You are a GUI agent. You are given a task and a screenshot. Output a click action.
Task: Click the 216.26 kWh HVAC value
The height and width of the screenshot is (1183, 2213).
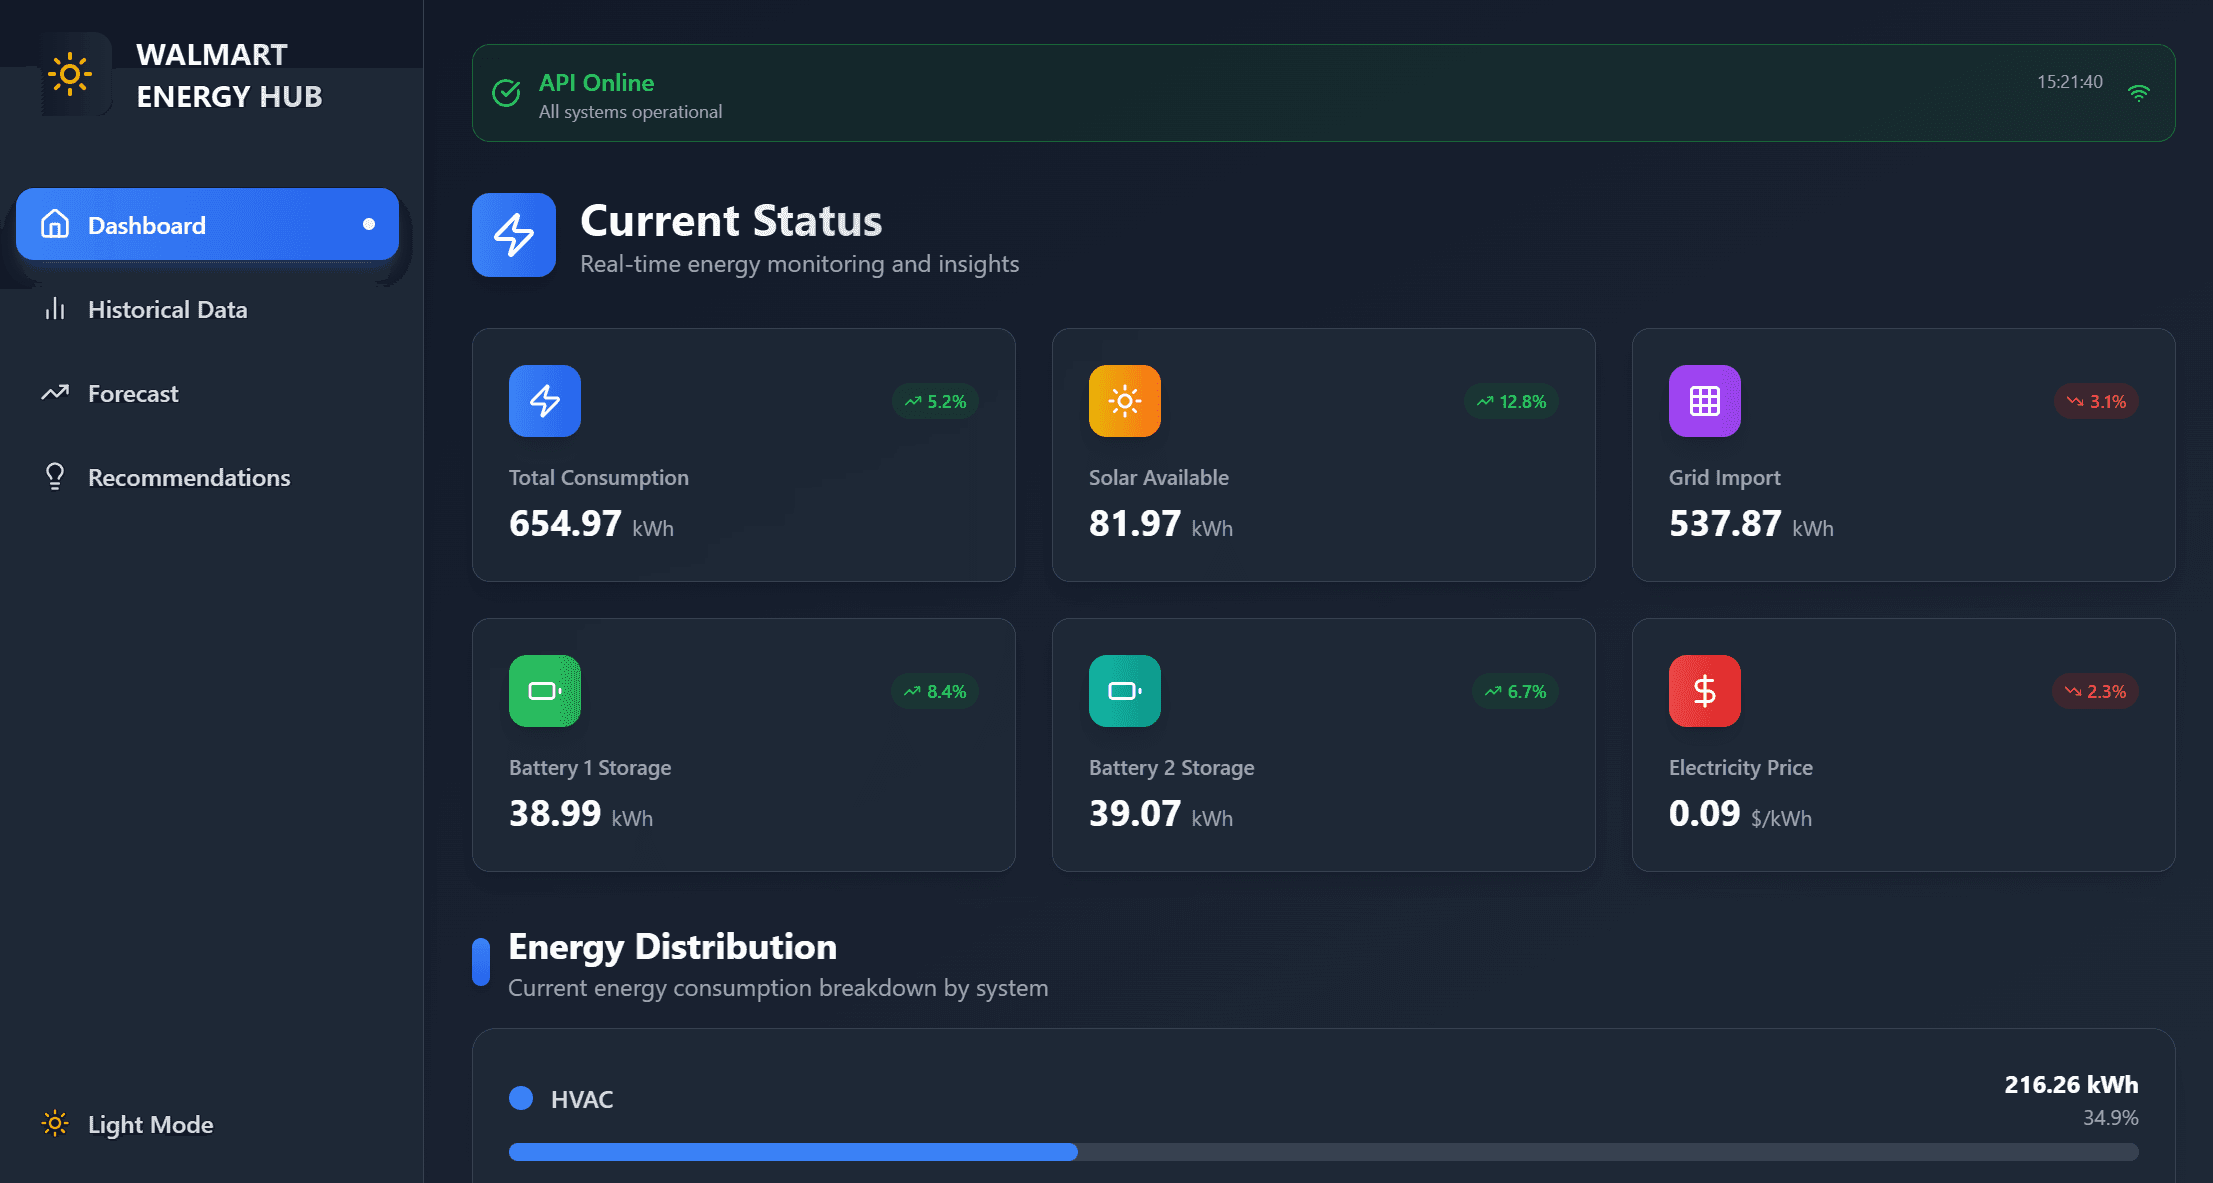tap(2071, 1084)
